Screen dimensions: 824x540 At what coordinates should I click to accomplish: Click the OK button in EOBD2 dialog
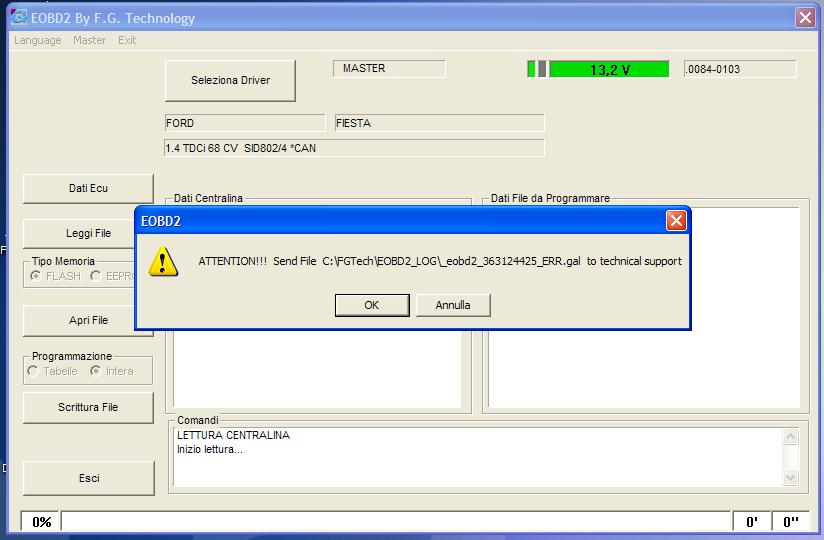pos(372,305)
